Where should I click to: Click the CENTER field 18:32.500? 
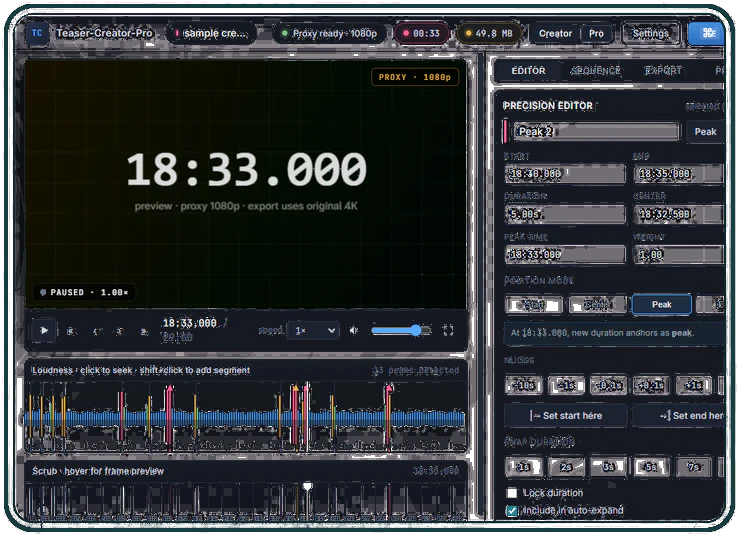point(678,214)
